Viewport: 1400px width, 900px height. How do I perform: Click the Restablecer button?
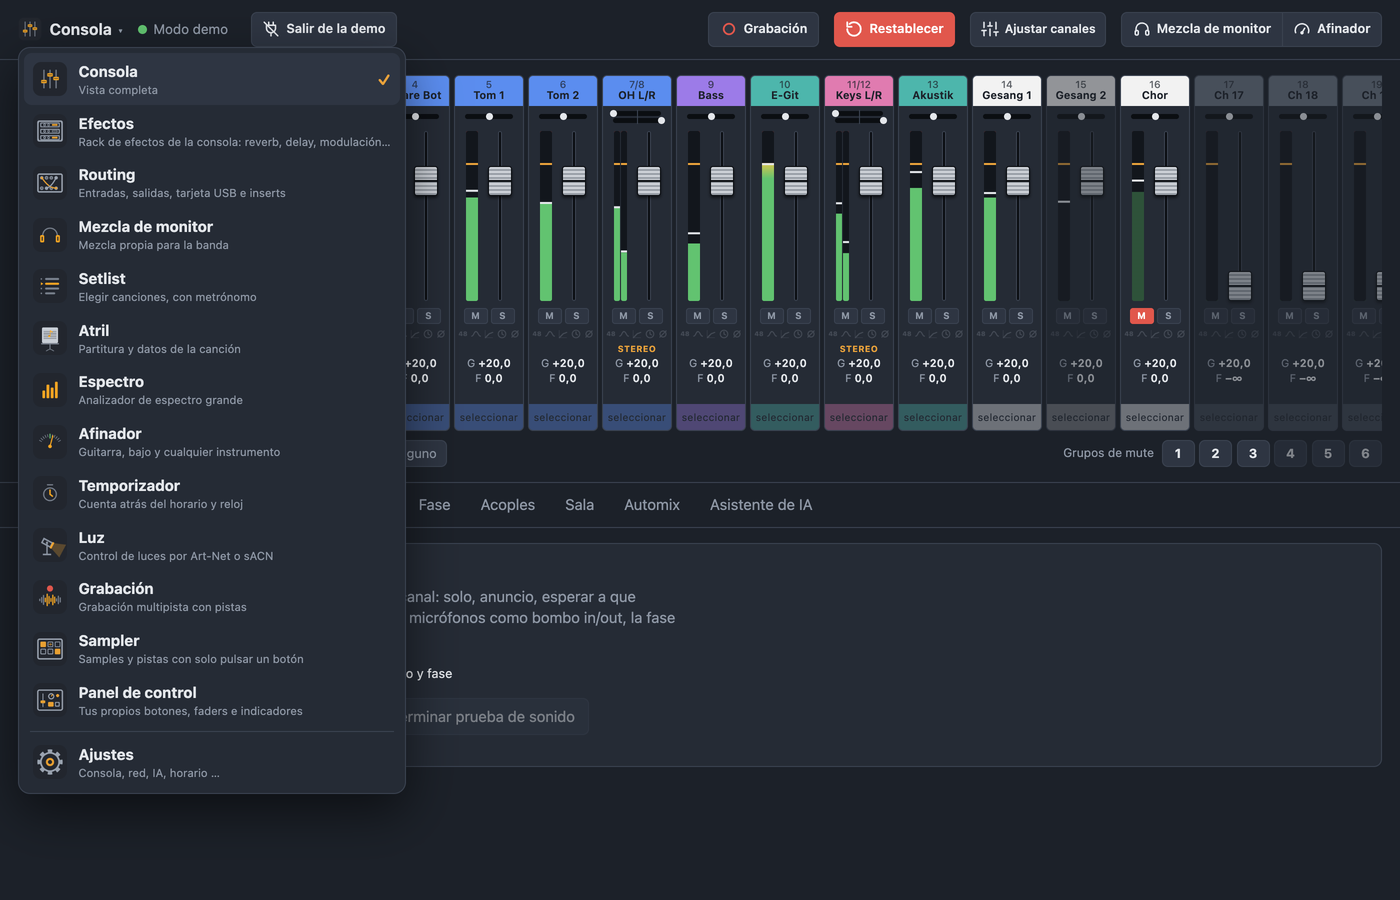pos(894,29)
